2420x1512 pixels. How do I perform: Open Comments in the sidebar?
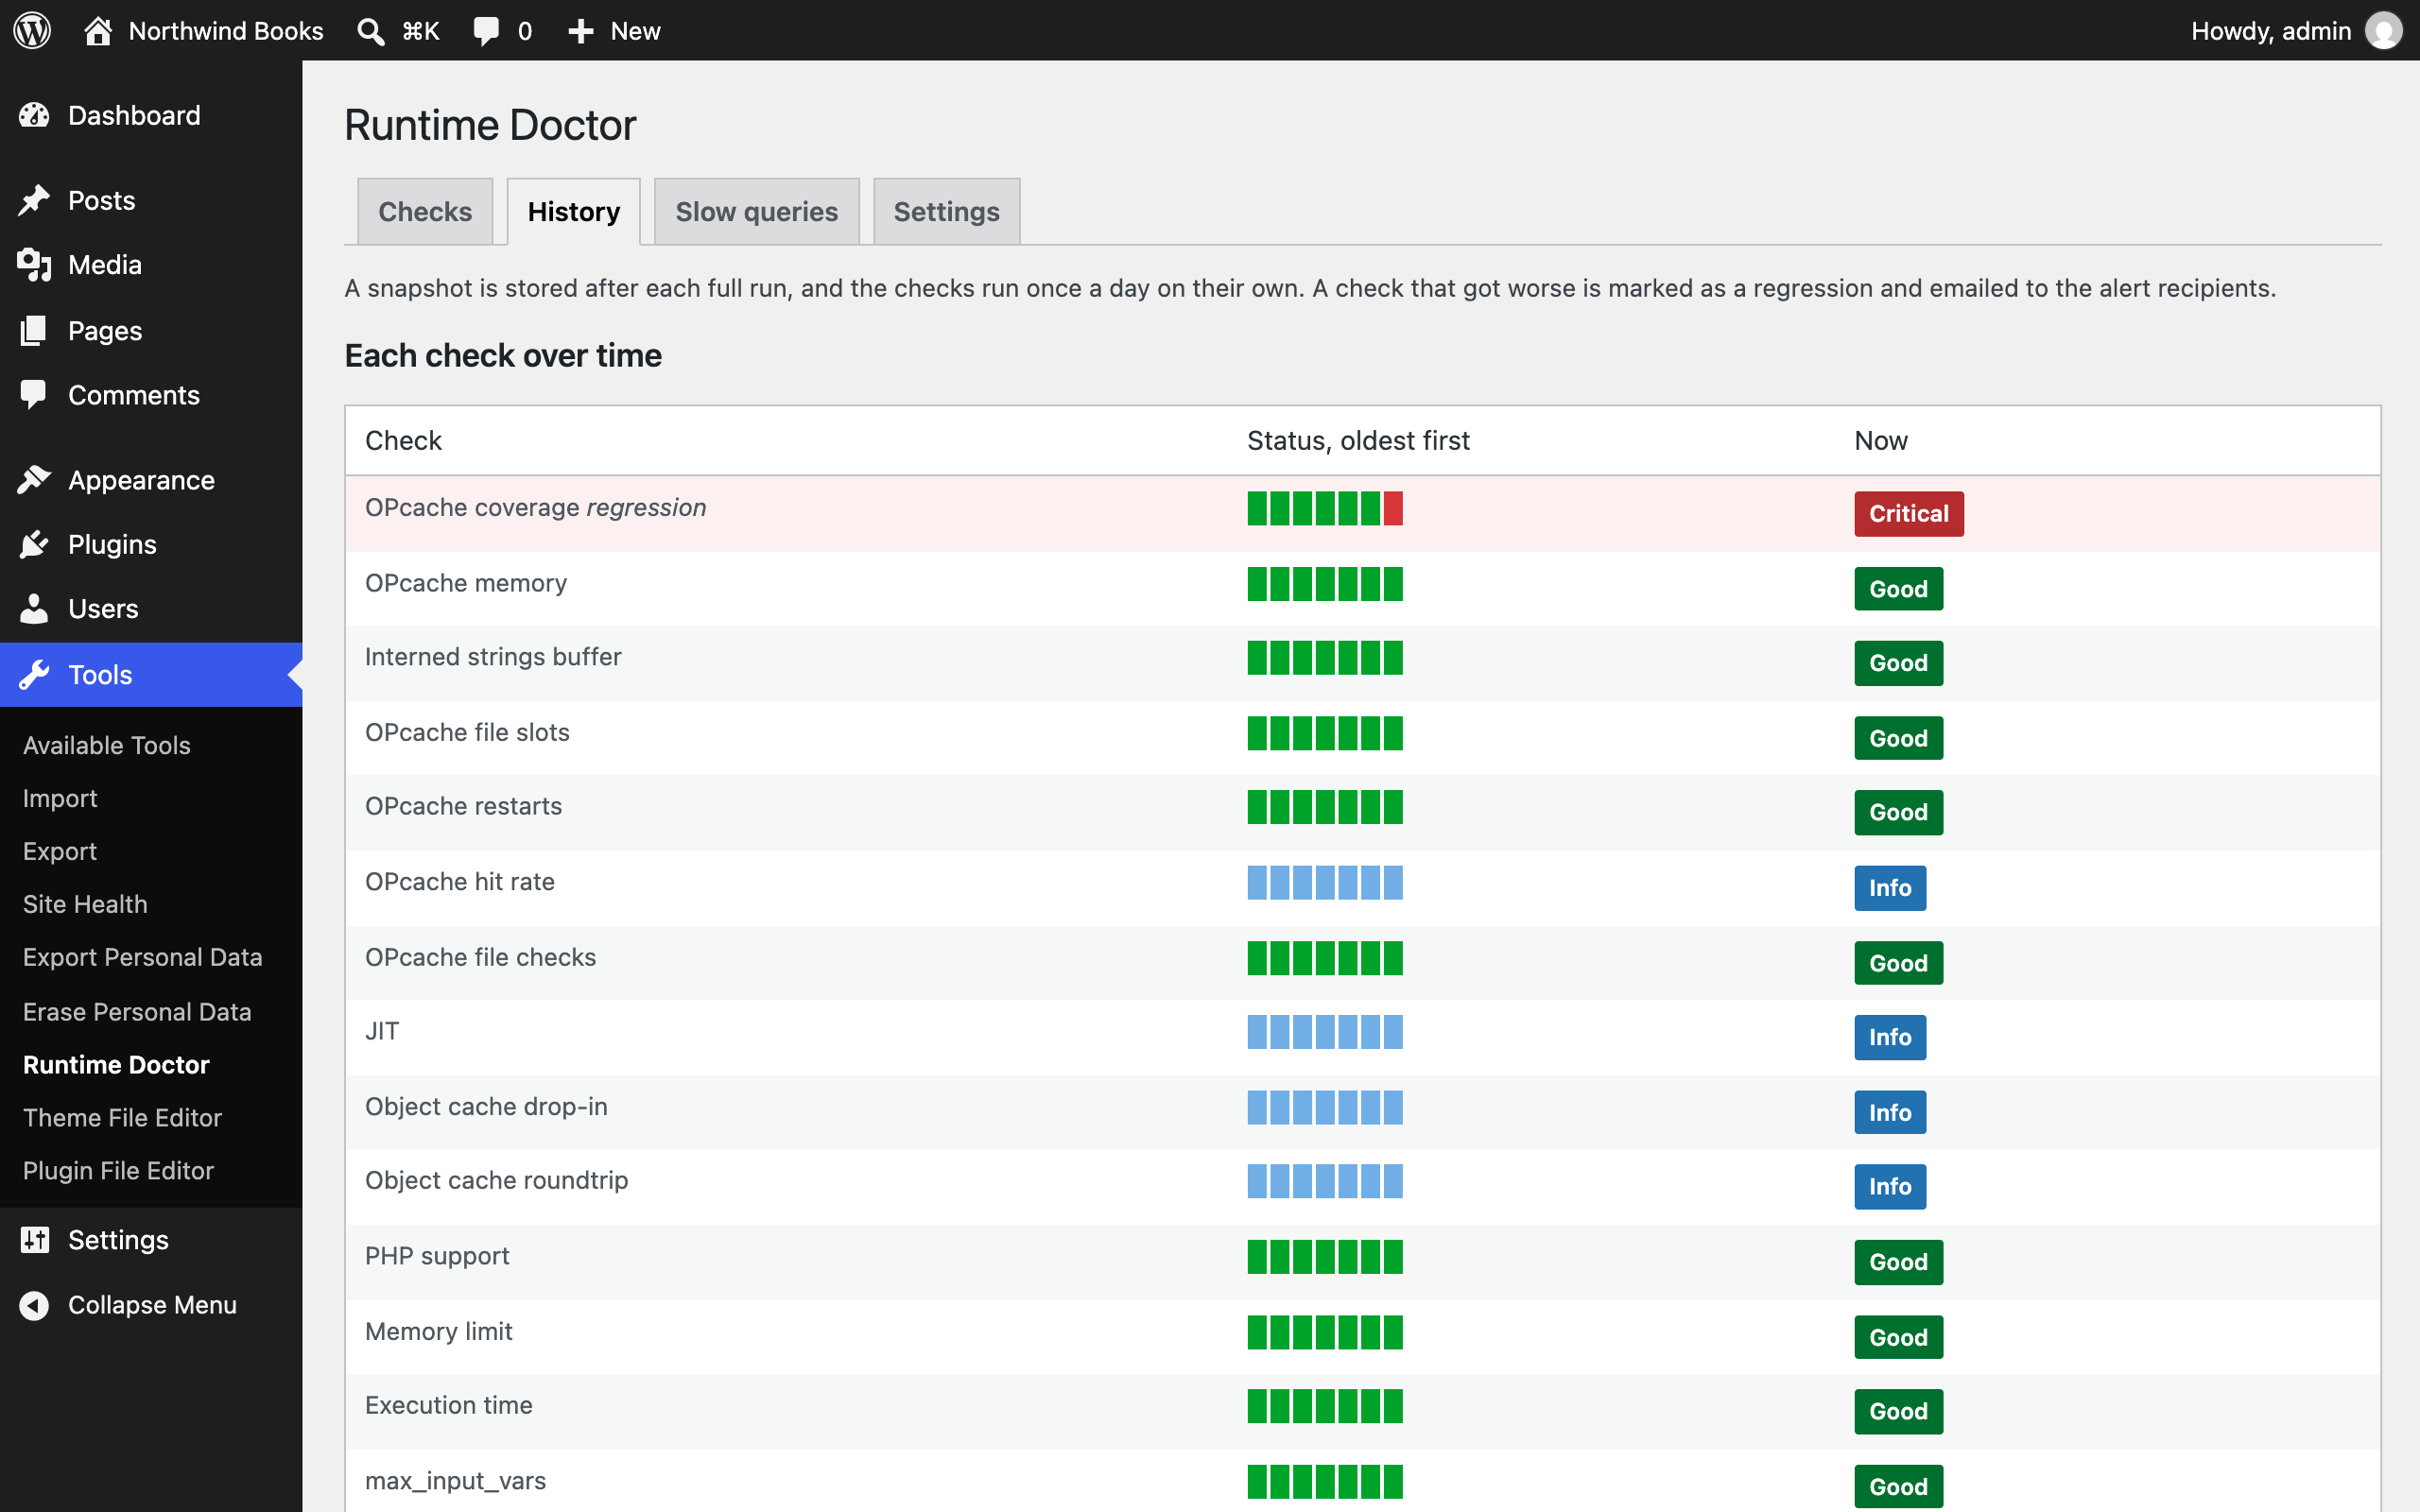(x=151, y=395)
